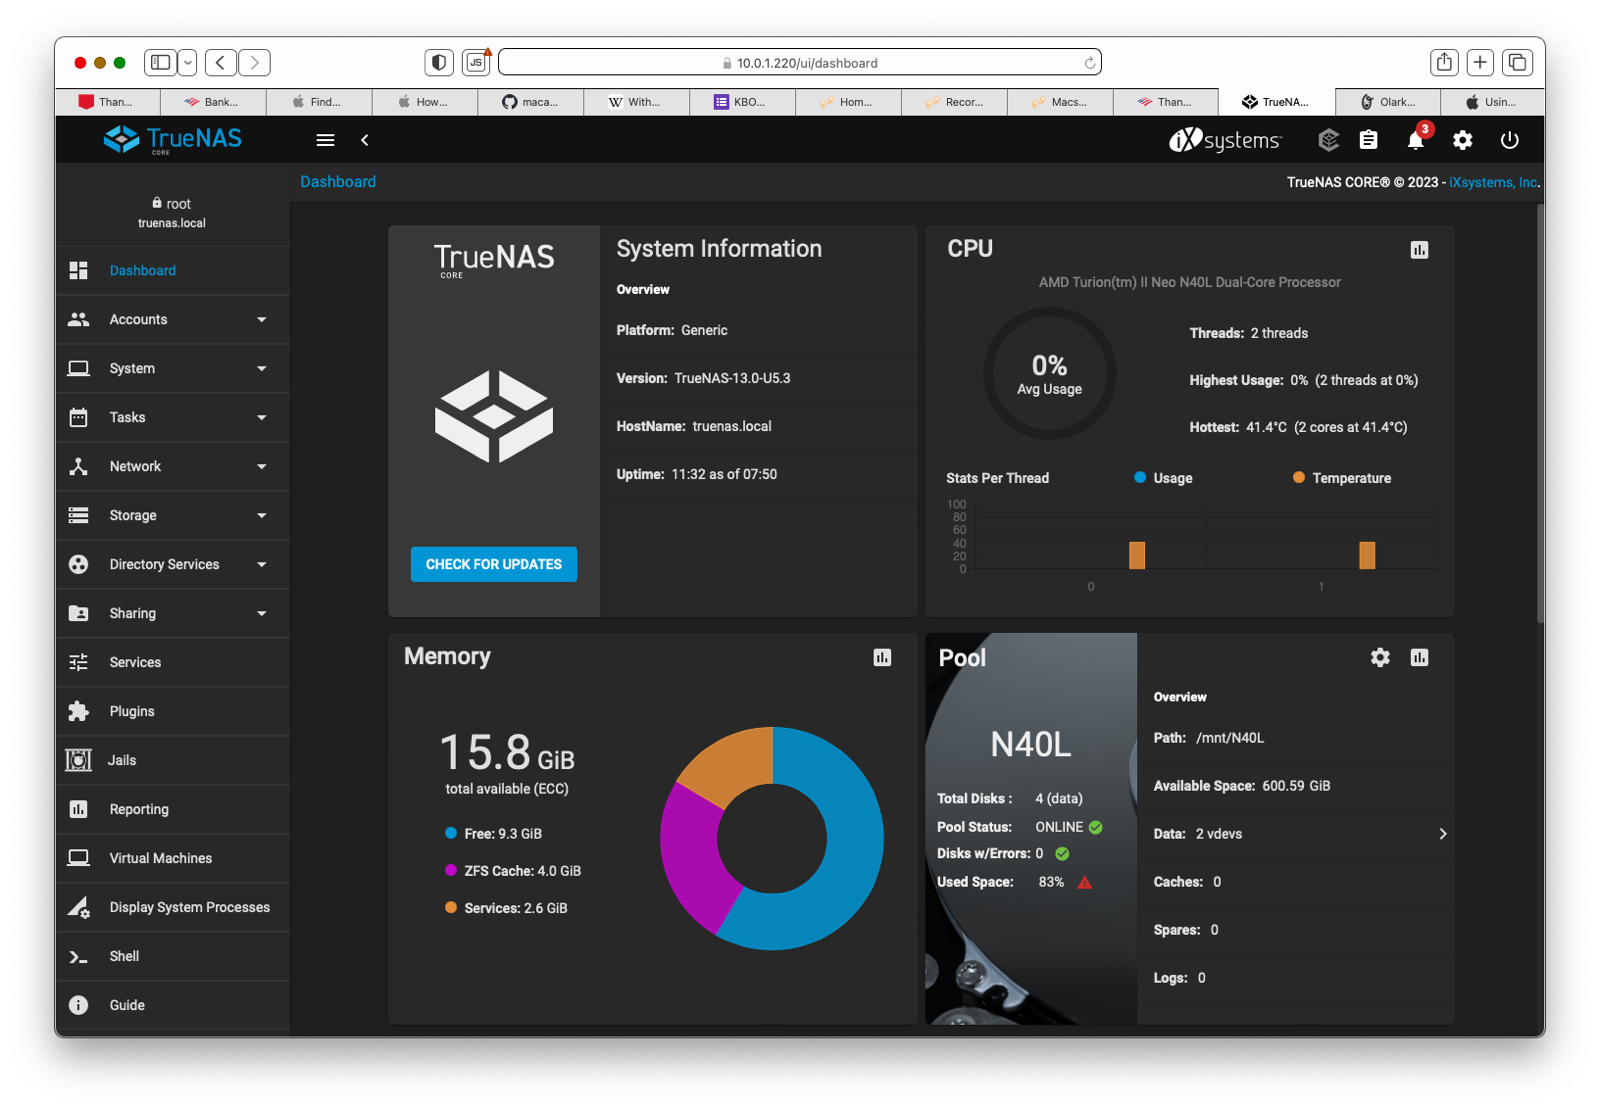Open Pool N40L settings gear
The width and height of the screenshot is (1600, 1110).
[1380, 657]
